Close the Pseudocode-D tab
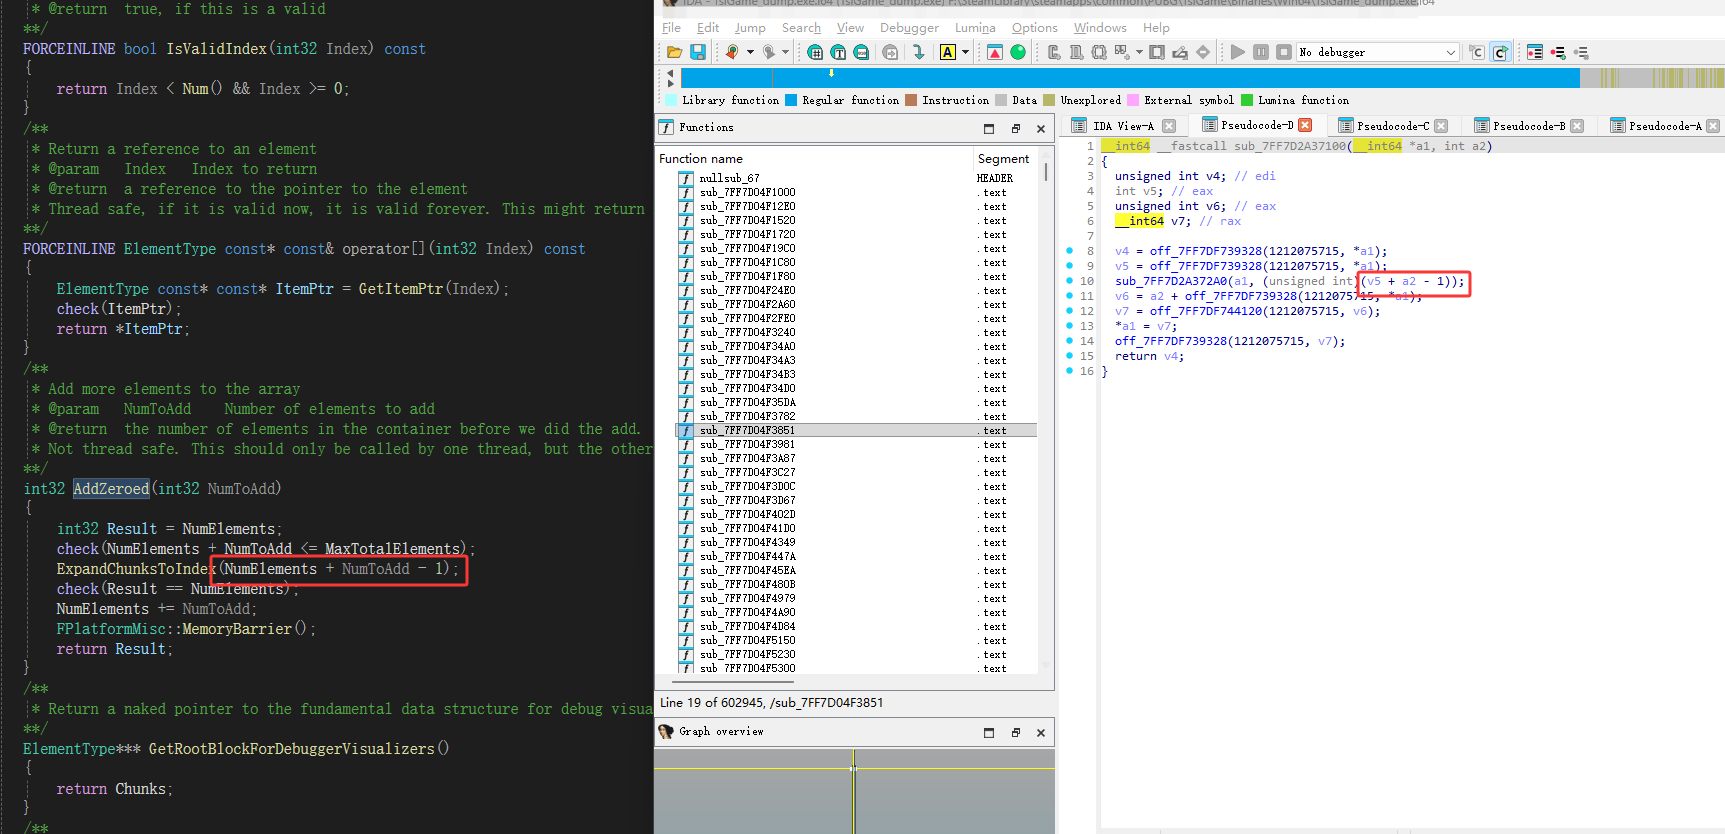Screen dimensions: 1725x834 point(1304,125)
